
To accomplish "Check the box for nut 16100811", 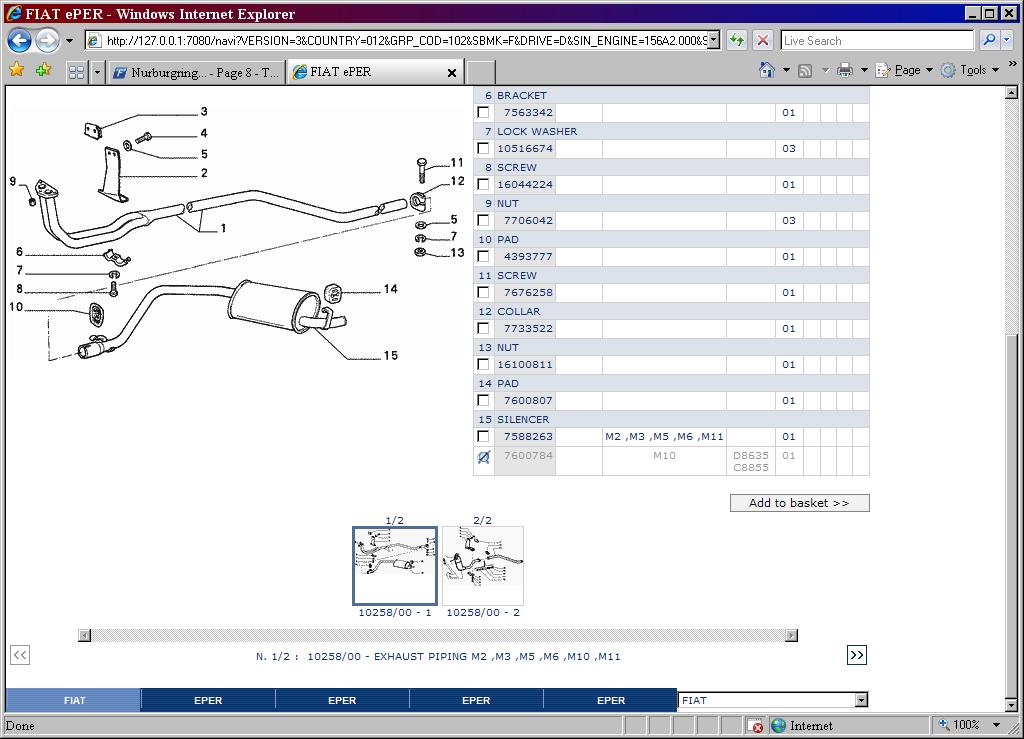I will 483,364.
